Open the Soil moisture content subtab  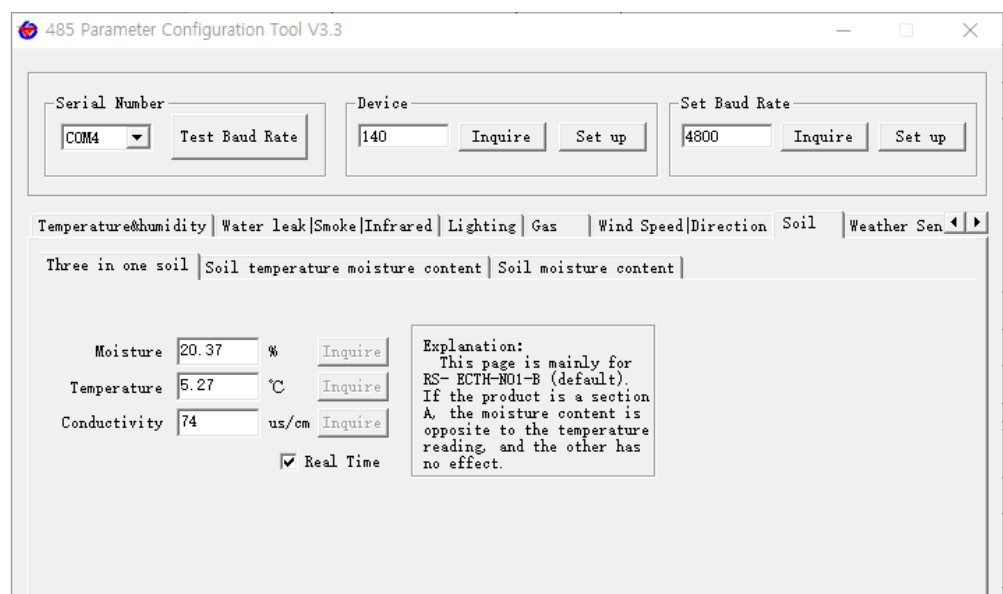coord(586,268)
